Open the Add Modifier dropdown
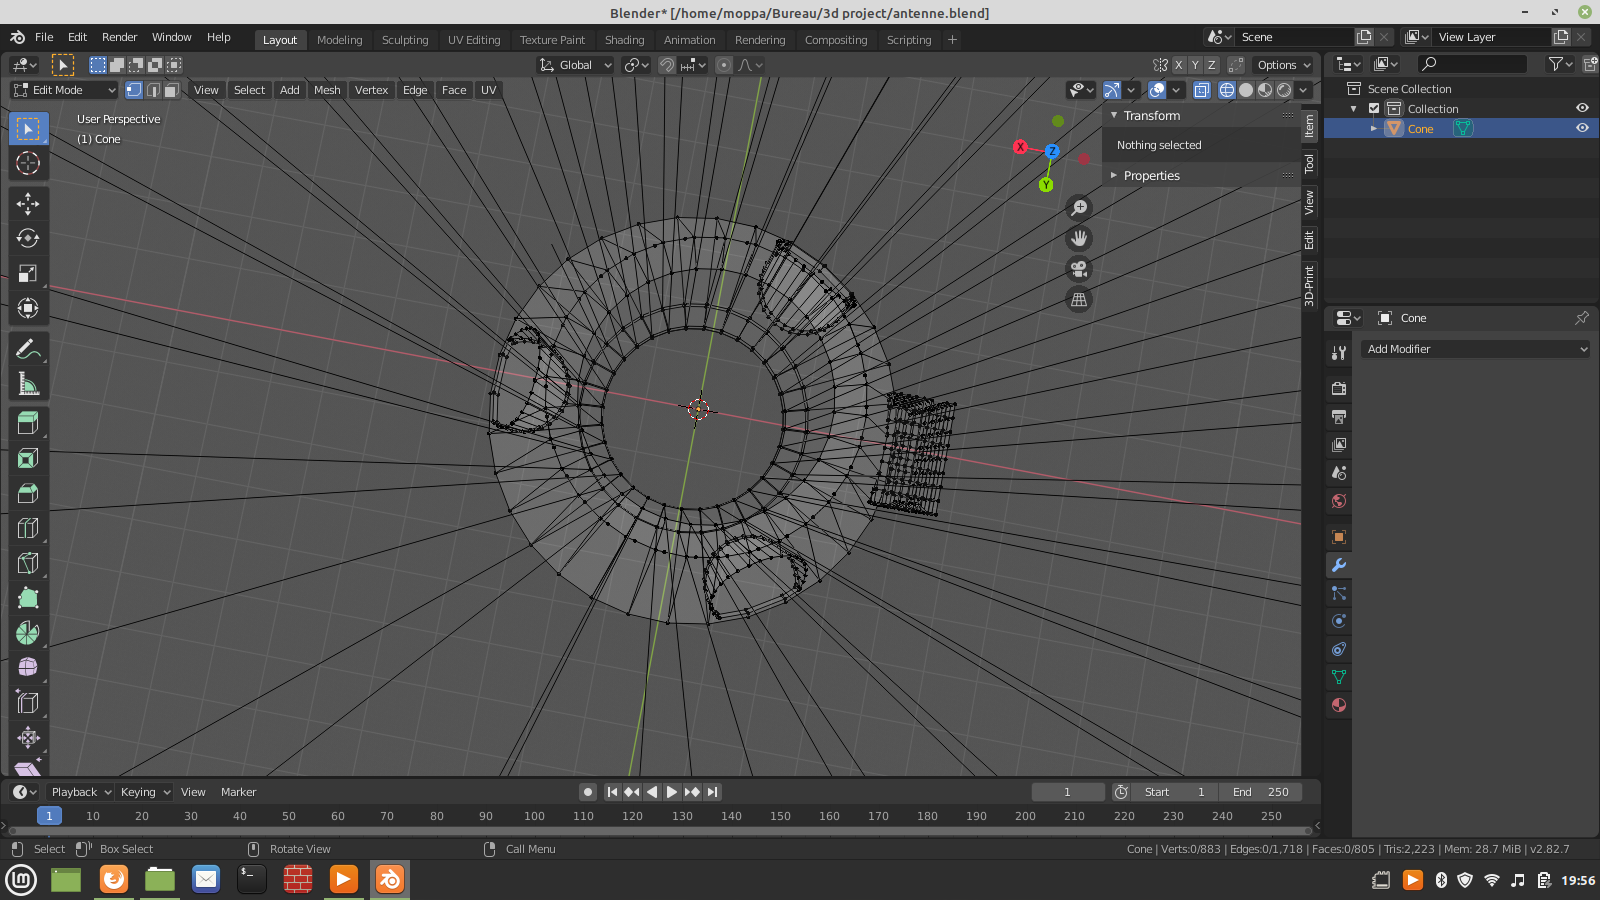Screen dimensions: 1600x900 click(x=1475, y=349)
